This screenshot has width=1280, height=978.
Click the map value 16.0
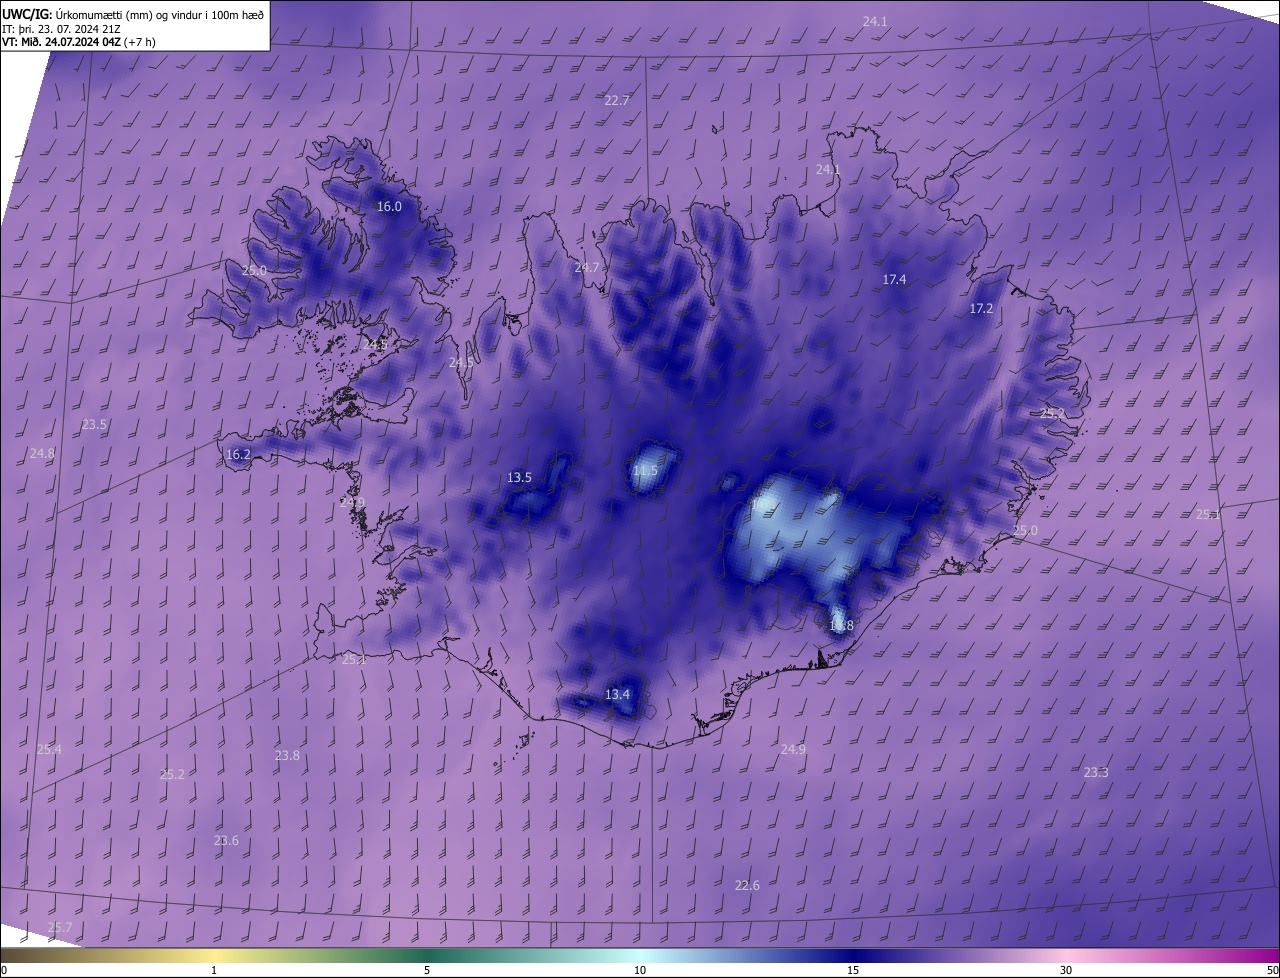click(x=389, y=207)
